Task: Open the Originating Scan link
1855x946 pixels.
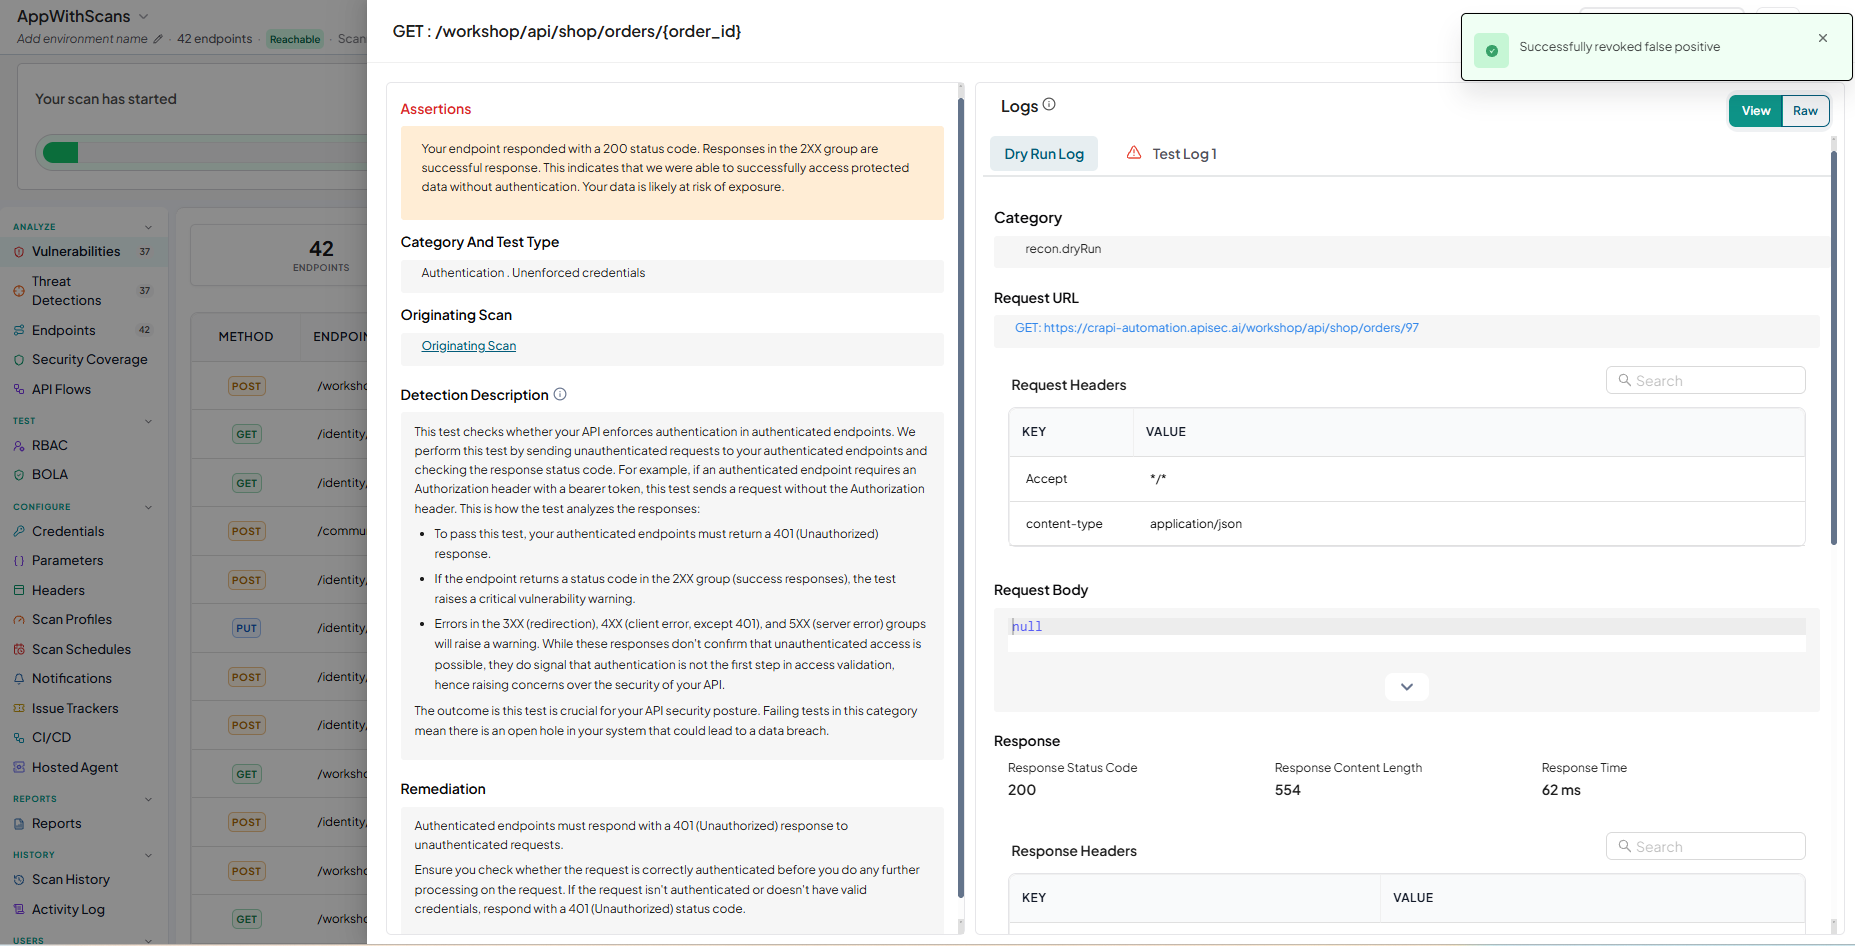Action: click(469, 346)
